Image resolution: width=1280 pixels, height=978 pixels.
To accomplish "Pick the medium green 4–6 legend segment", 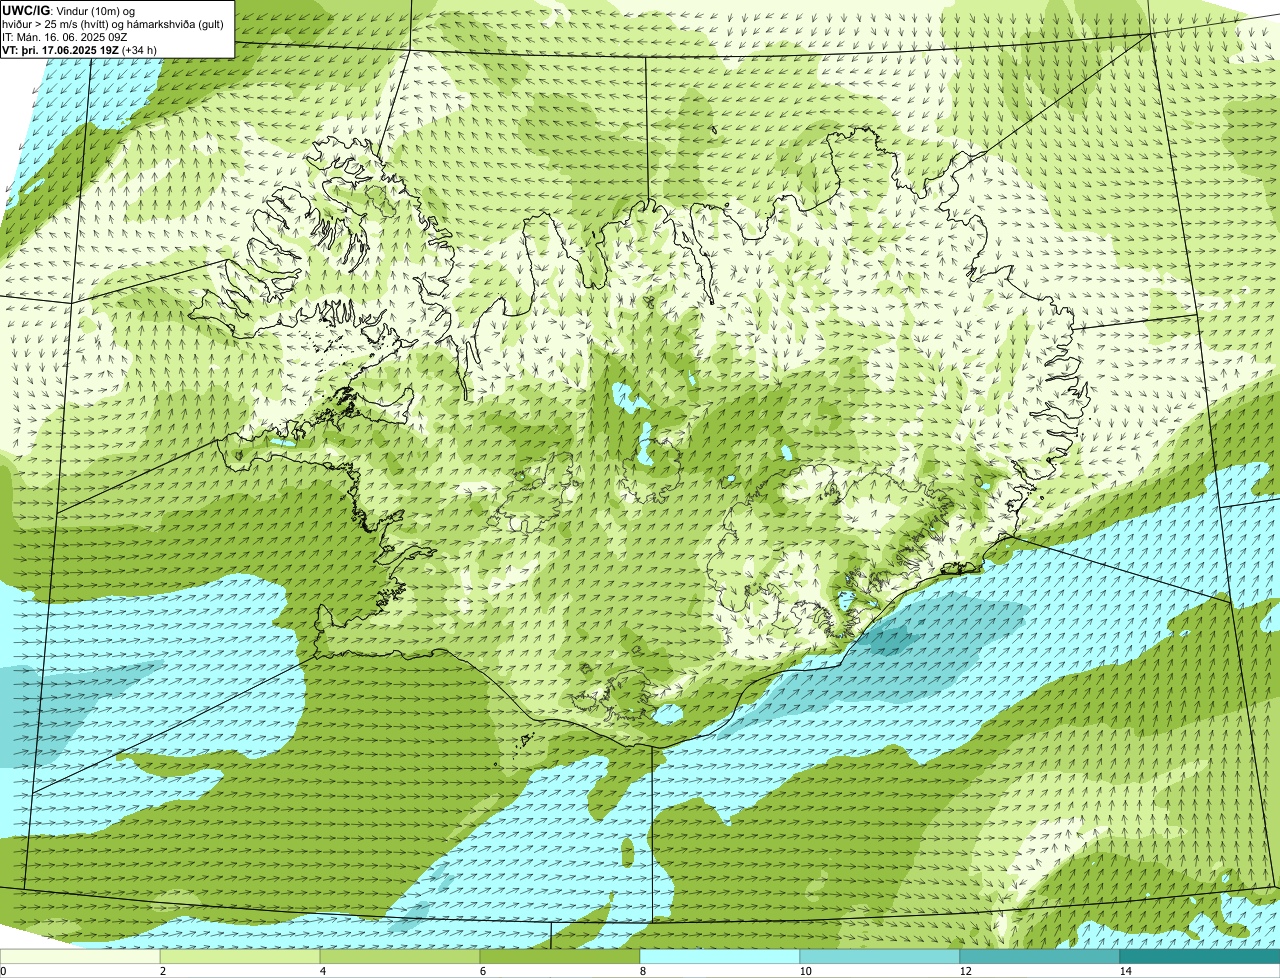I will coord(400,956).
